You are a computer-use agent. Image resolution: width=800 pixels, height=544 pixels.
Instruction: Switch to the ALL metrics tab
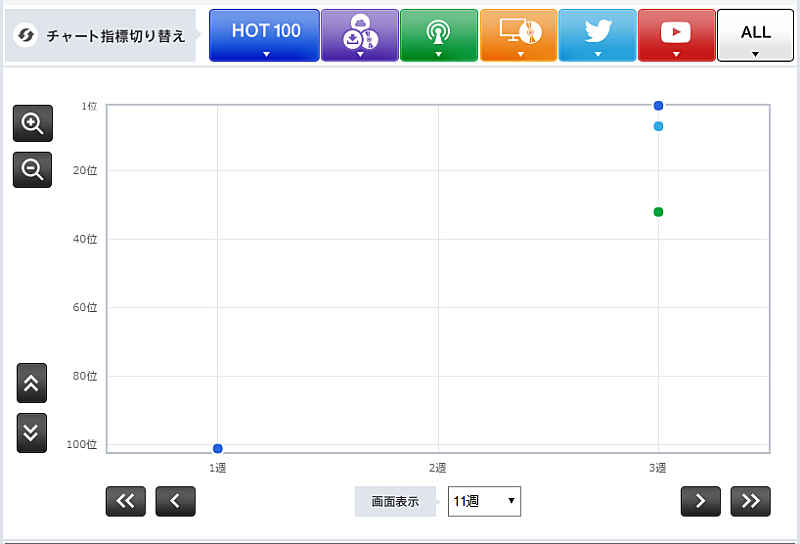point(755,36)
